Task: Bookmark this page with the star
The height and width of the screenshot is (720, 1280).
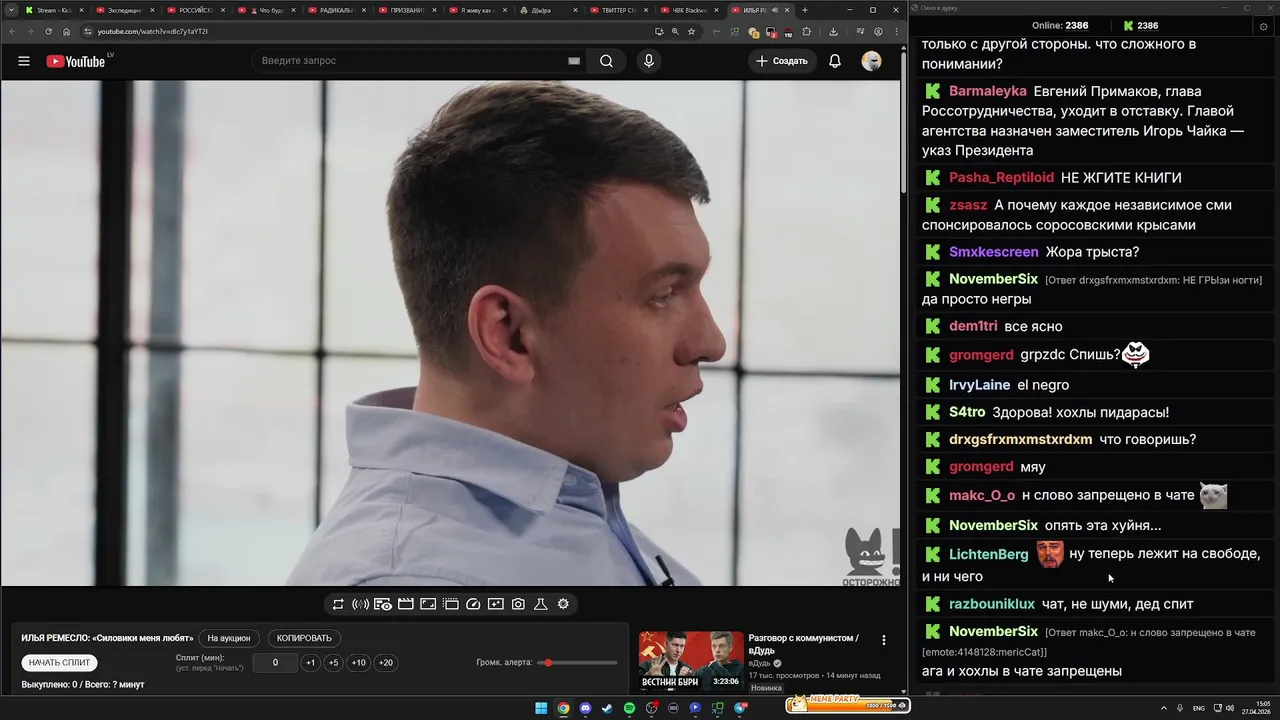Action: point(691,31)
